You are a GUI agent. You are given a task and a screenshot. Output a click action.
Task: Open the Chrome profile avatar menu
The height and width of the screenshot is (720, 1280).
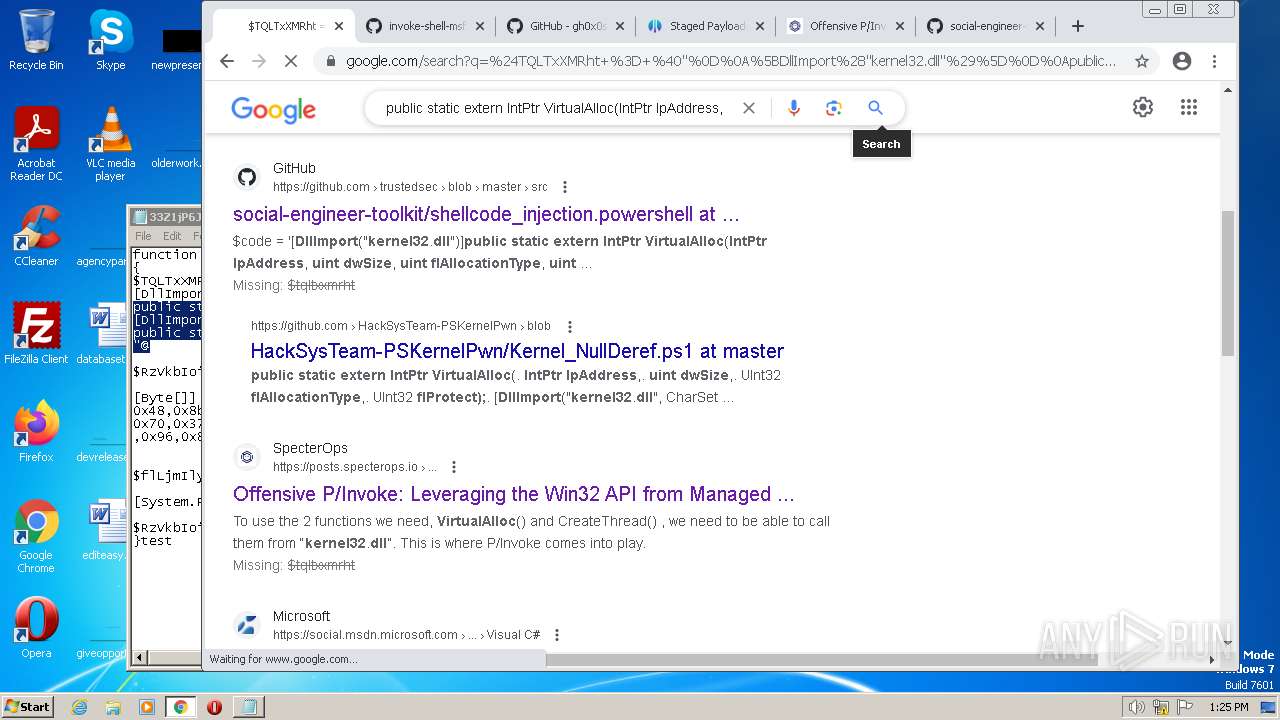coord(1182,61)
